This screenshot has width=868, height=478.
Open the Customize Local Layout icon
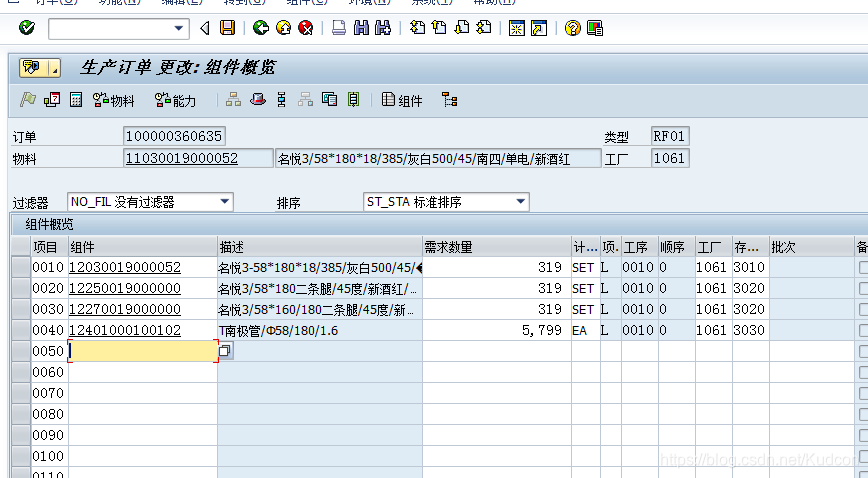click(x=595, y=28)
